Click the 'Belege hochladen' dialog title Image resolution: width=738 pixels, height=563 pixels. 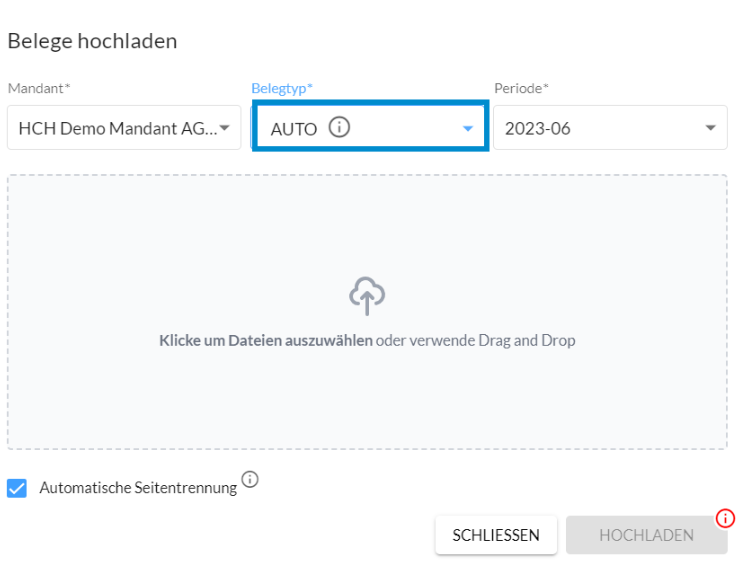click(x=93, y=41)
